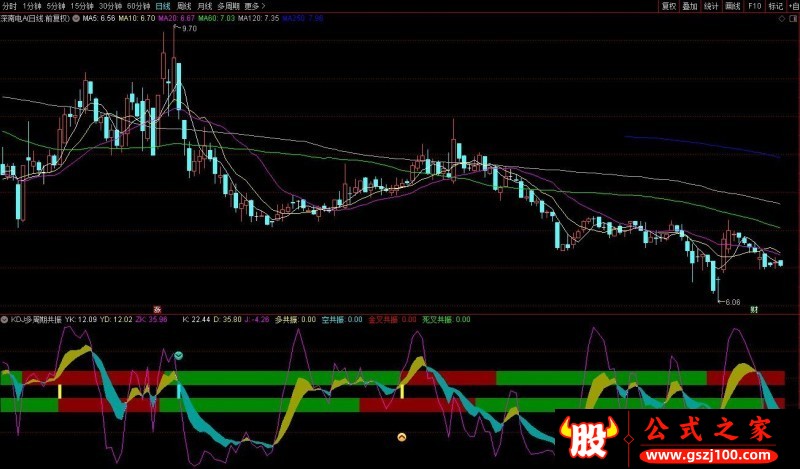Select the 1分钟 period tab

32,6
